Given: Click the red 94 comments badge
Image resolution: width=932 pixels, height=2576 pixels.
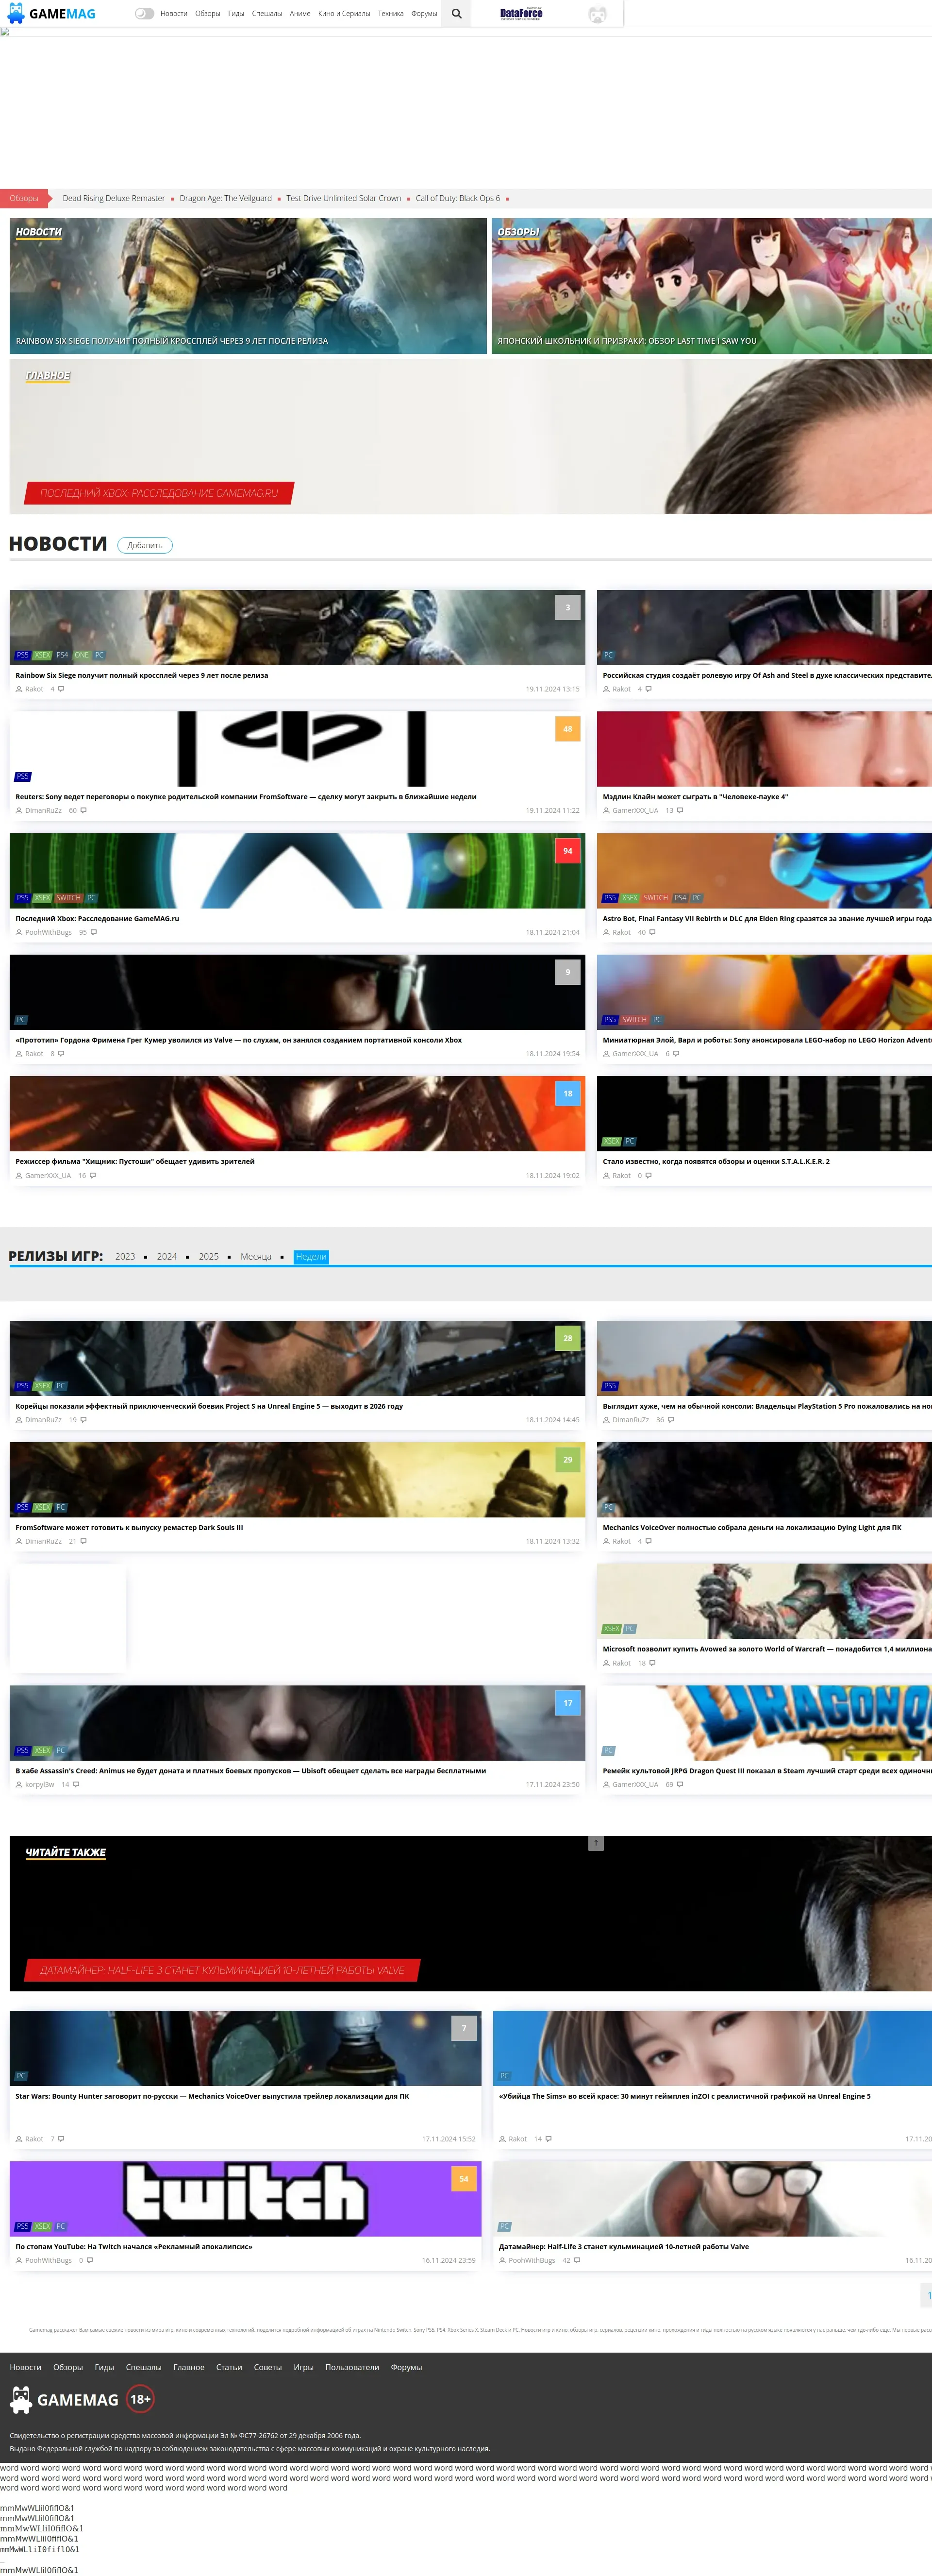Looking at the screenshot, I should 567,851.
